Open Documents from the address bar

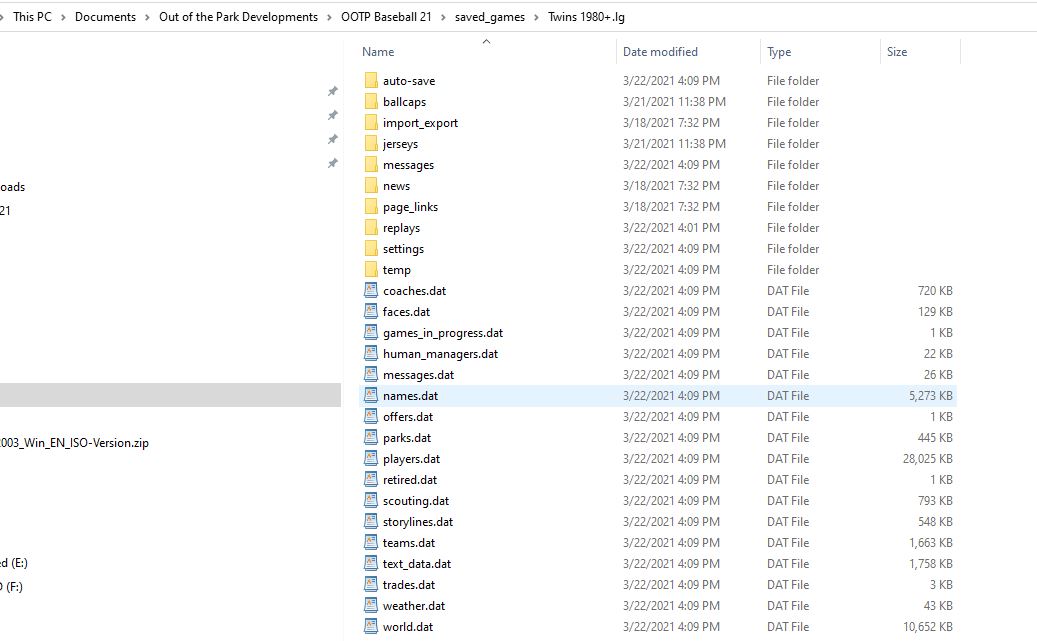[105, 17]
